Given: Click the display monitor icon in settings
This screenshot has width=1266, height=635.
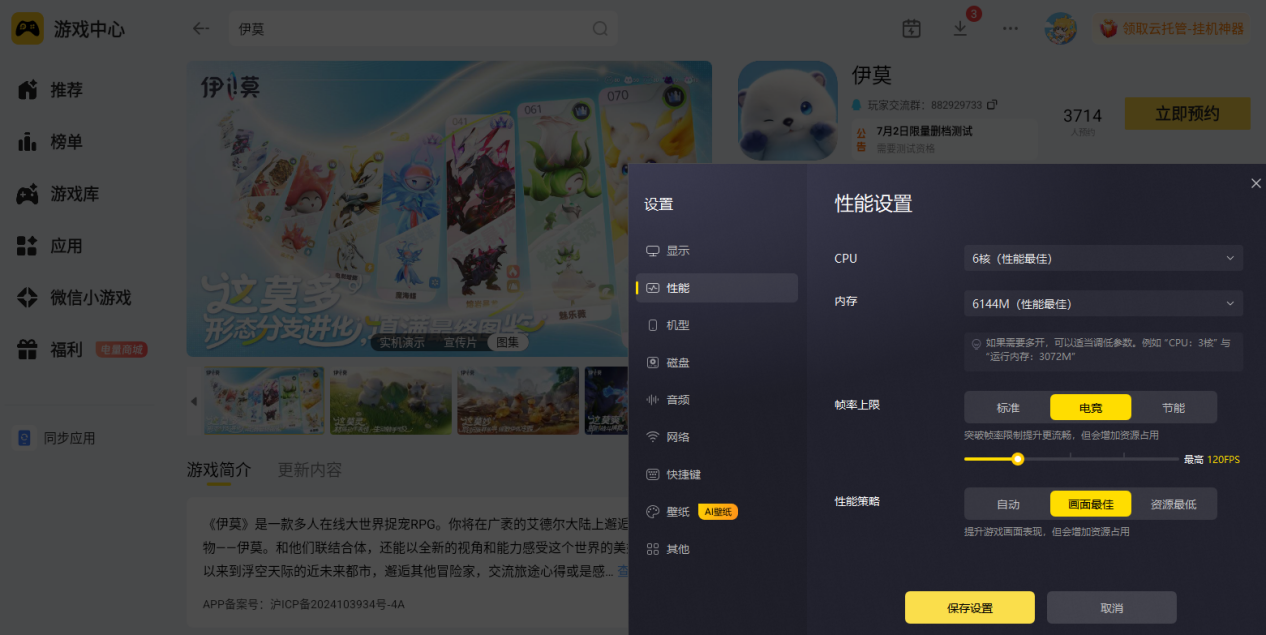Looking at the screenshot, I should [653, 251].
